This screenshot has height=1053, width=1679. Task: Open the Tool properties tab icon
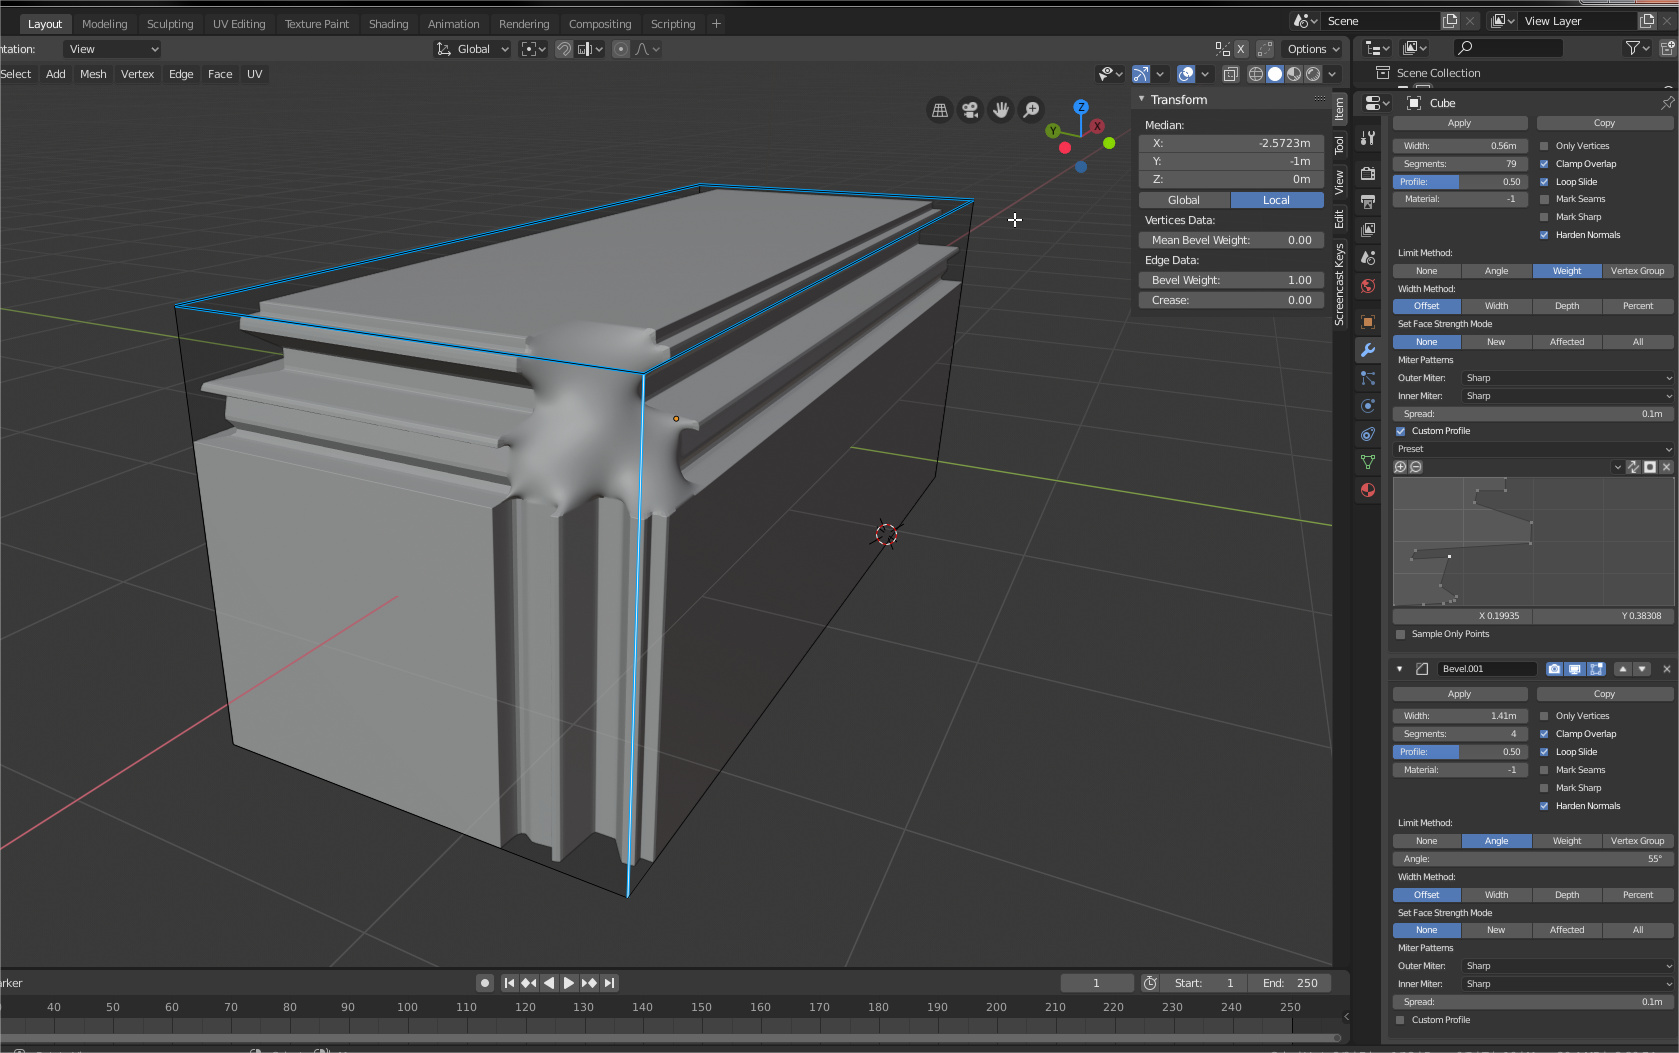1368,138
